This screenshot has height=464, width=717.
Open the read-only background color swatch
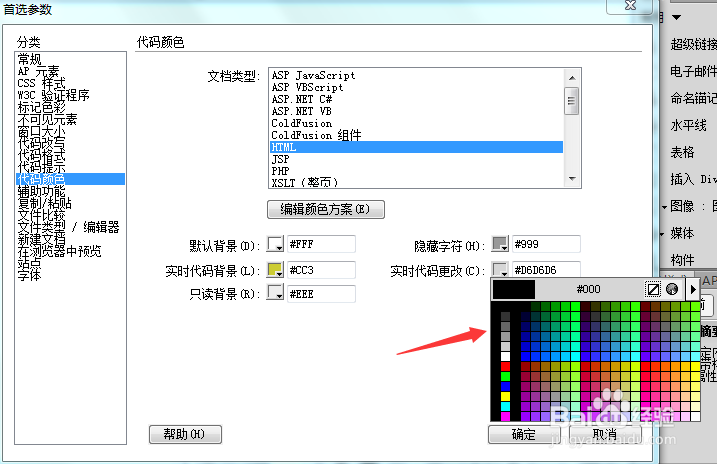(275, 292)
